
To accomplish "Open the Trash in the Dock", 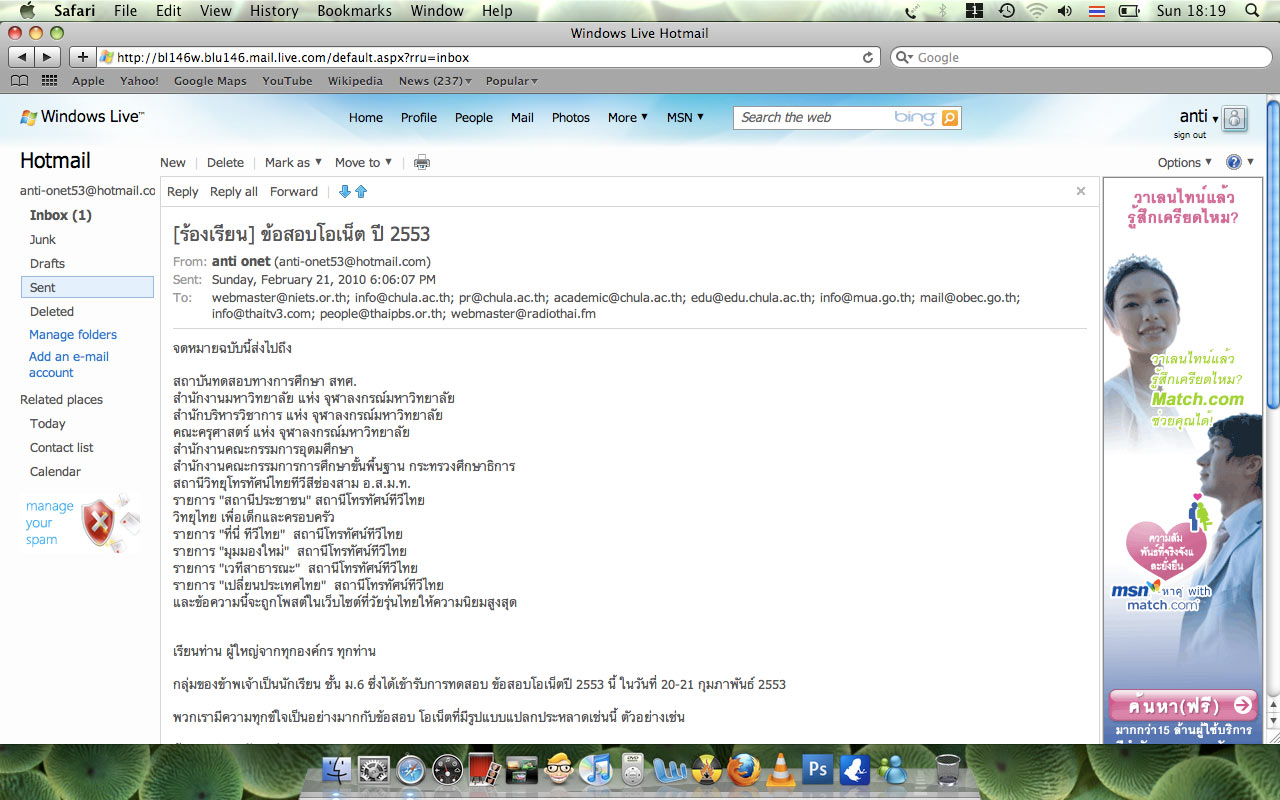I will point(947,769).
